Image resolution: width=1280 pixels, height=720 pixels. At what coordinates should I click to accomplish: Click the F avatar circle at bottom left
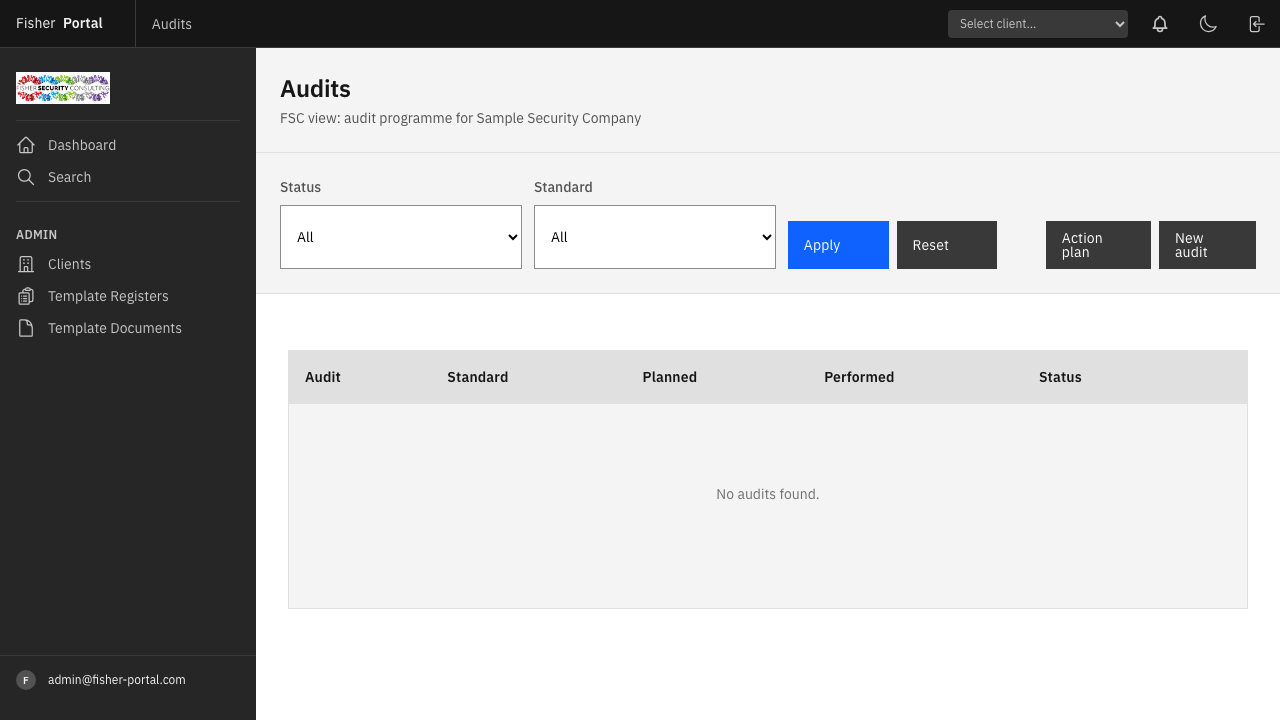pos(25,679)
